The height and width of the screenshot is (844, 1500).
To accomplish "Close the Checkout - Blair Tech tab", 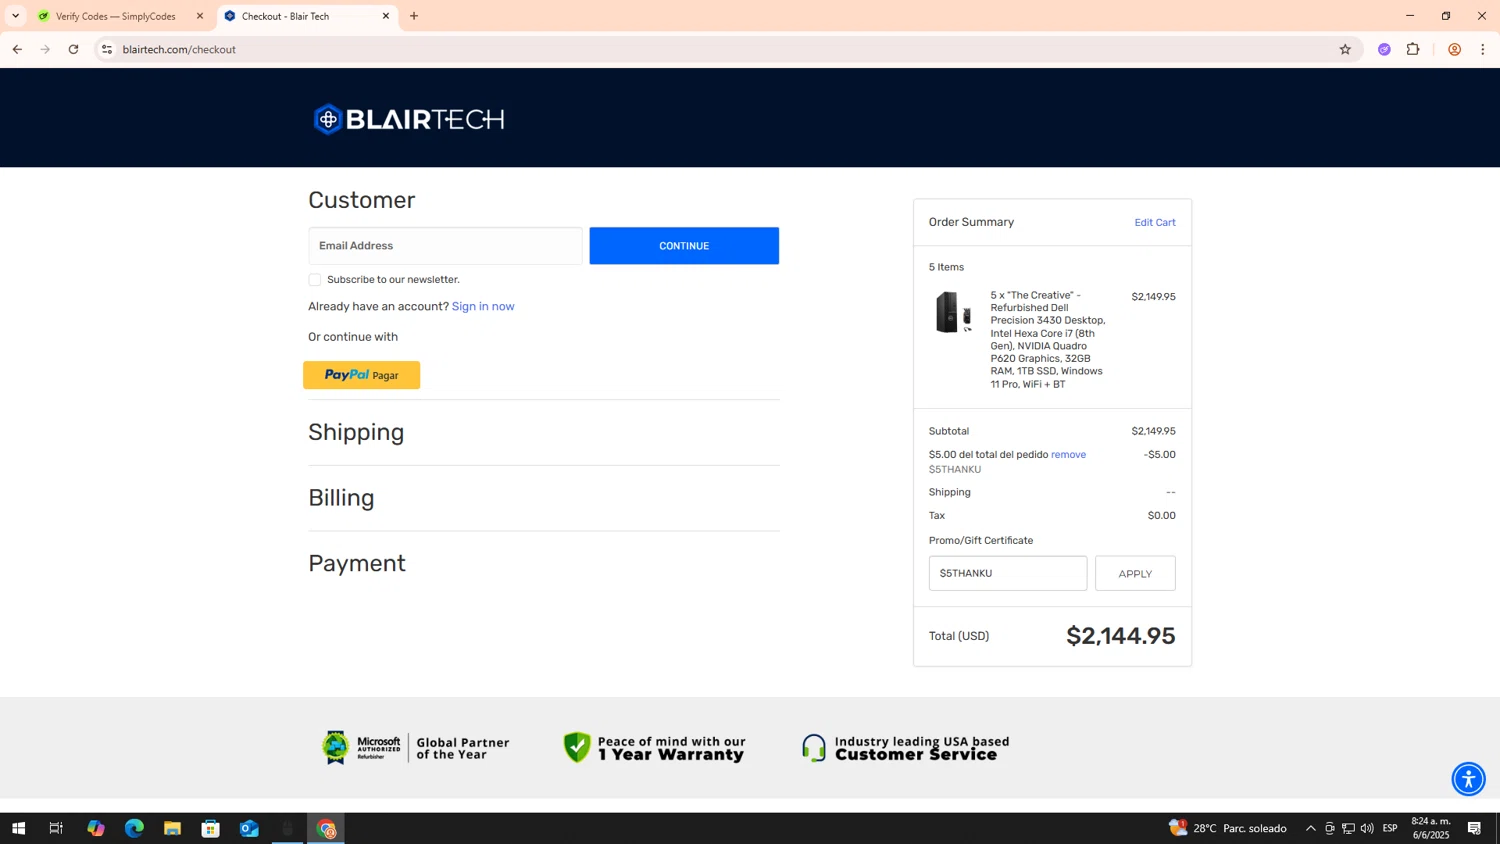I will pos(386,16).
